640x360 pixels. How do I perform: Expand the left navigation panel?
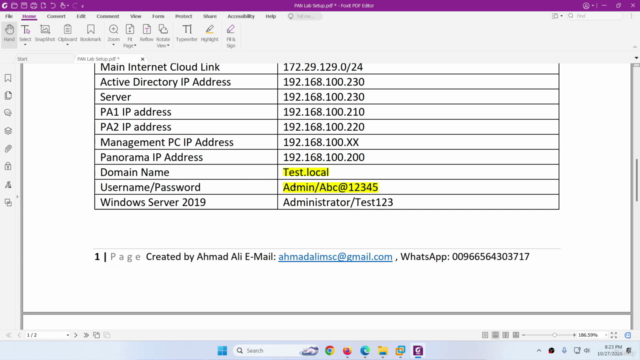17,197
